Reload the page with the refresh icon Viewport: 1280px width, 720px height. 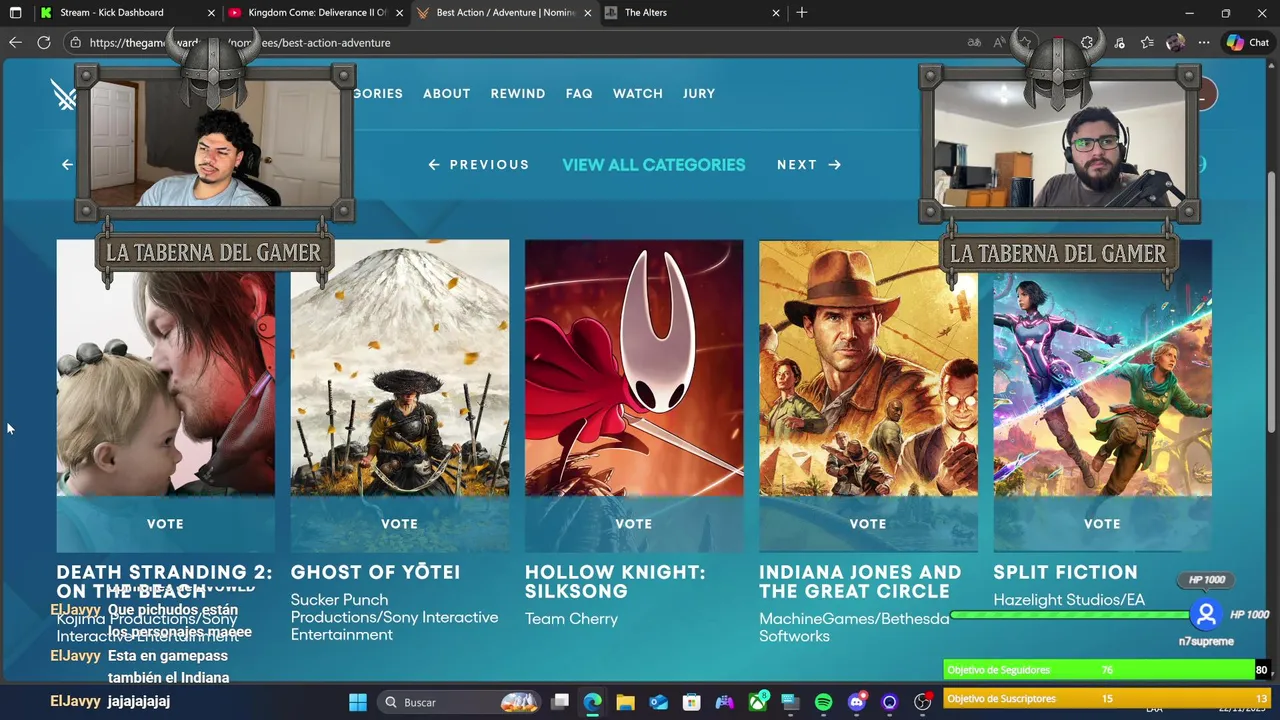44,42
